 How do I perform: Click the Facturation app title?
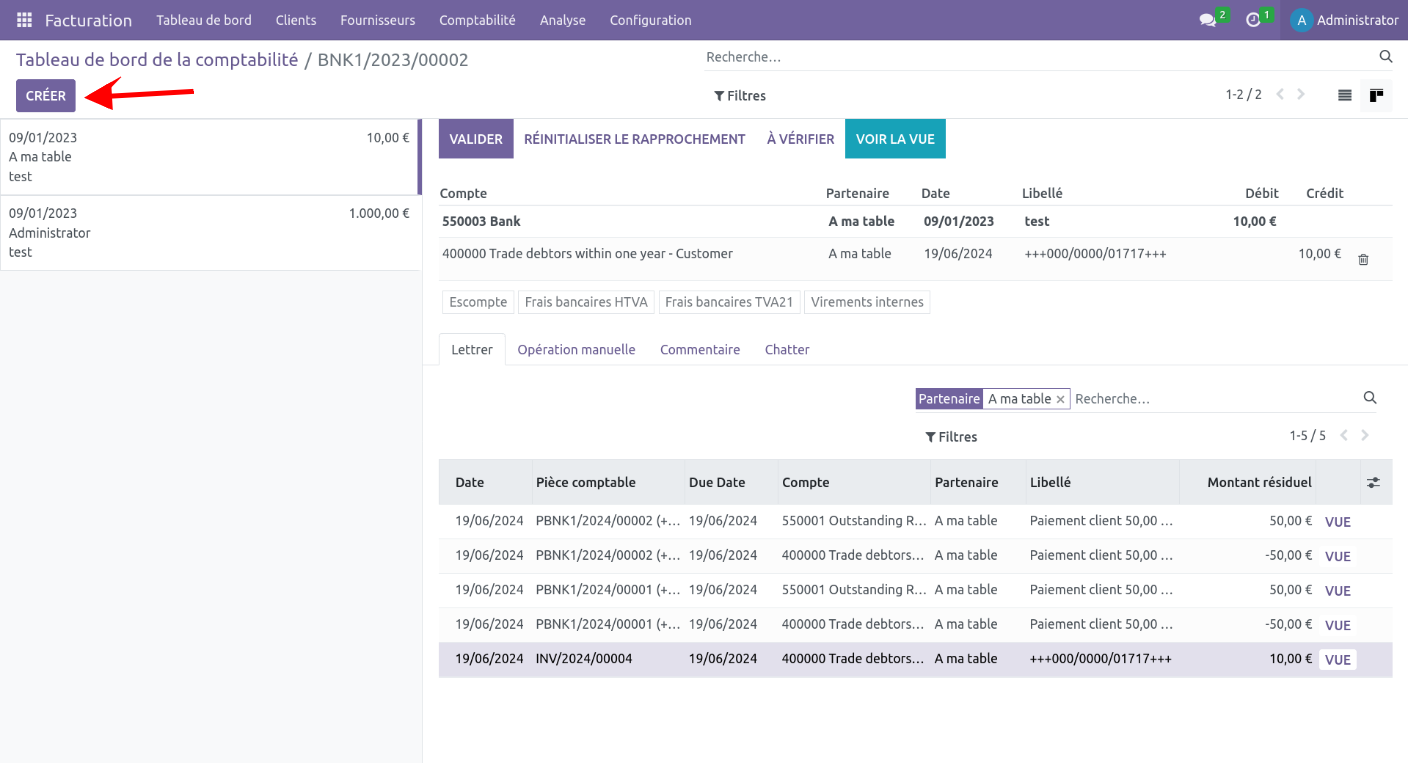(88, 20)
